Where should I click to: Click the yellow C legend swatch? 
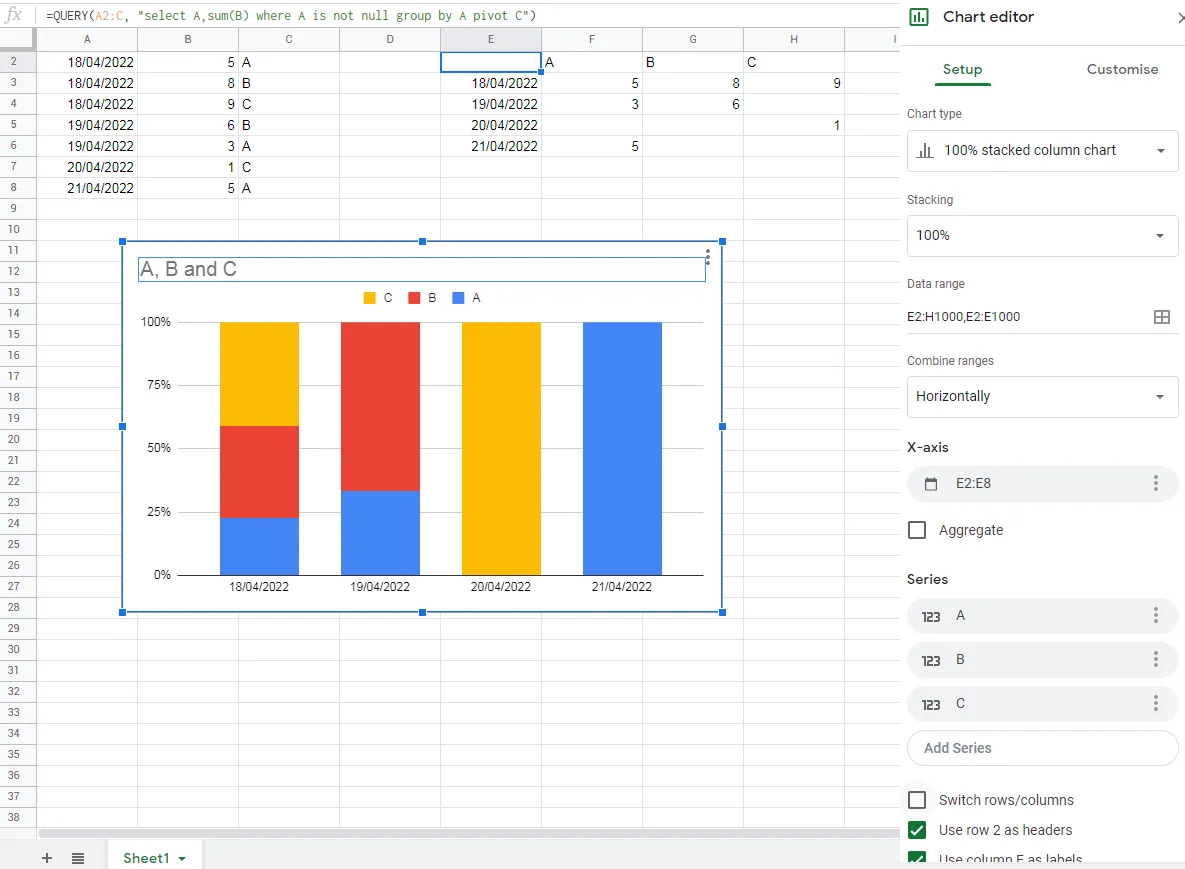point(370,298)
